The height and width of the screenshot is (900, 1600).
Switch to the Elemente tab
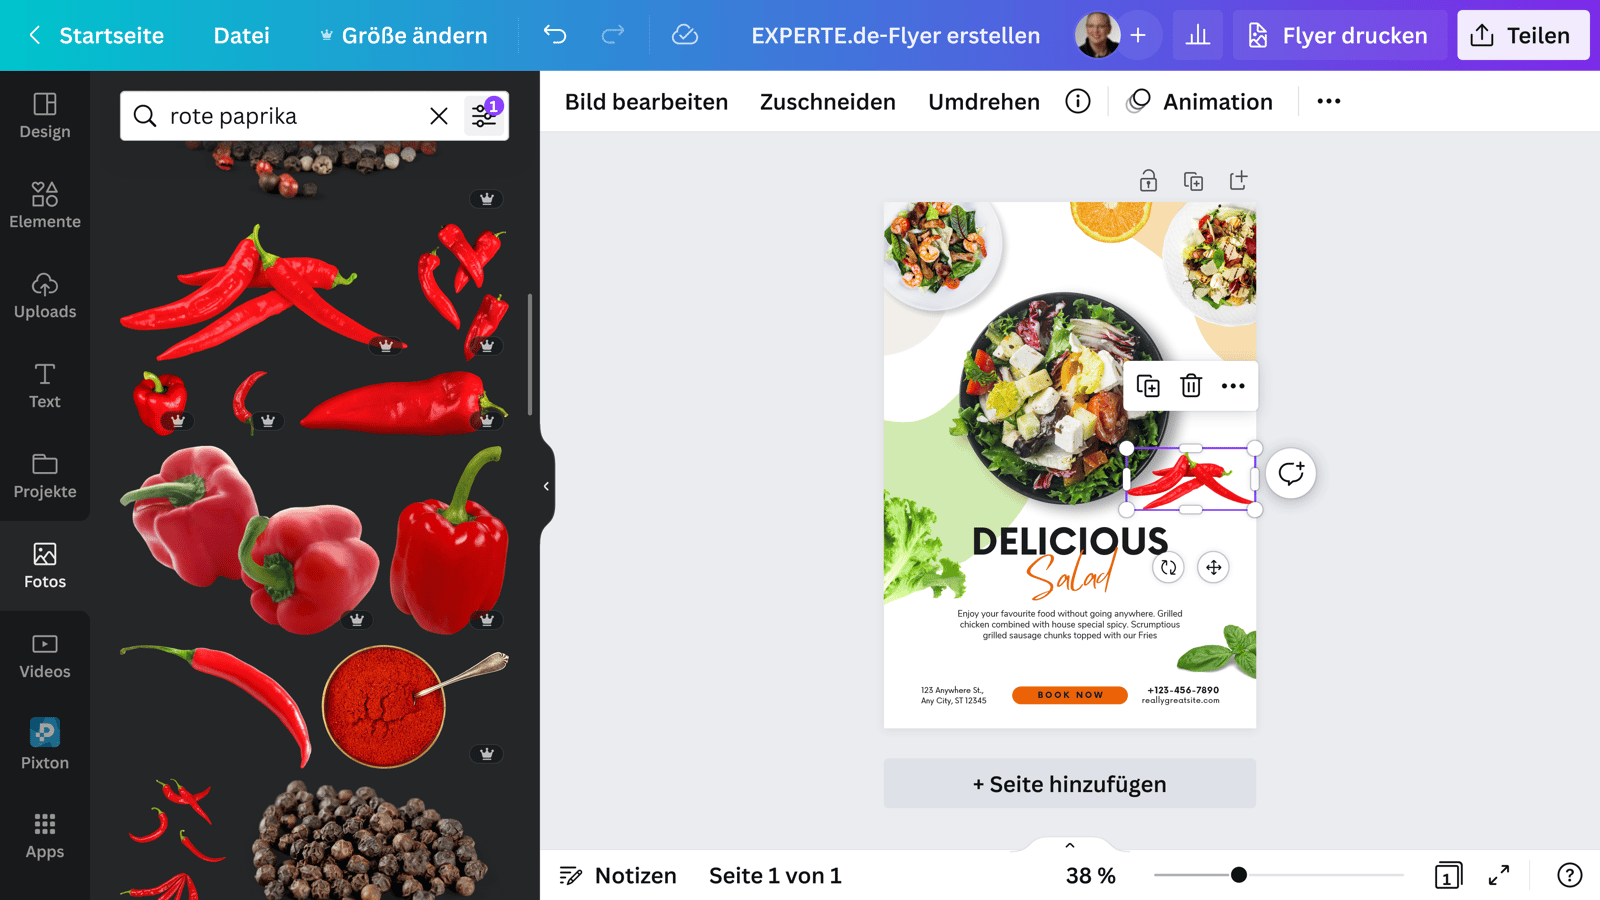click(45, 205)
